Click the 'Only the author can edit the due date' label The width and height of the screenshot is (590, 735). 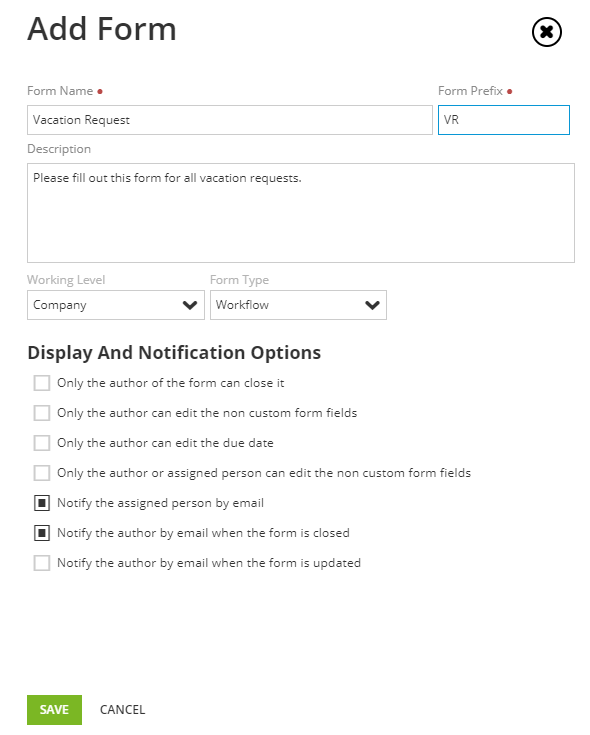click(165, 443)
